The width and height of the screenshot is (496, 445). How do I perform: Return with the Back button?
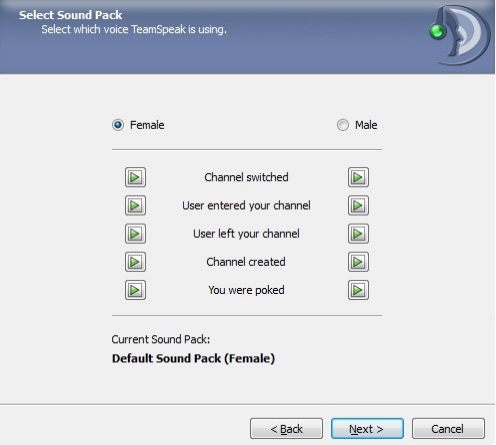(286, 429)
